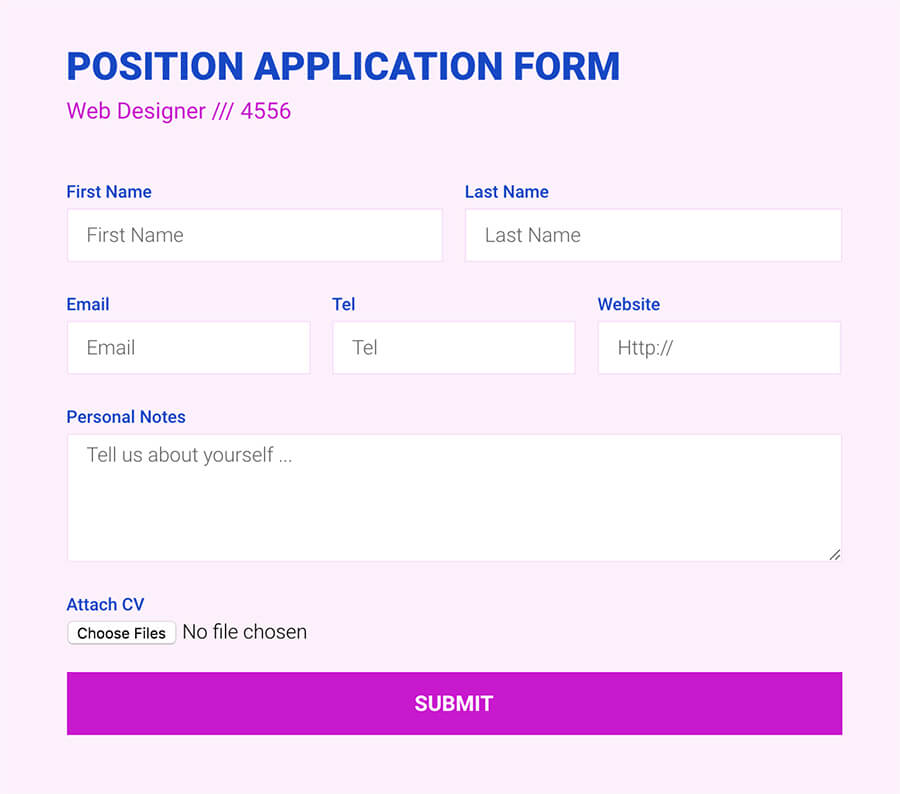Click the 'Web Designer' job title text
900x794 pixels.
[136, 111]
